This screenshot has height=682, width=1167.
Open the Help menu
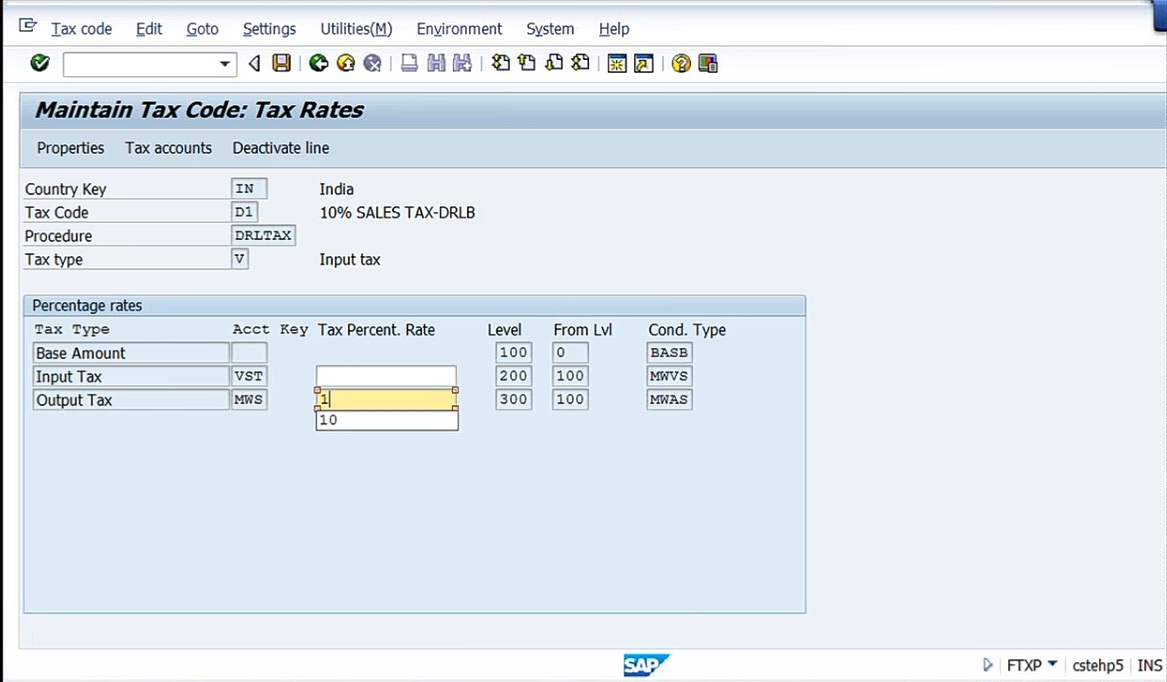614,29
